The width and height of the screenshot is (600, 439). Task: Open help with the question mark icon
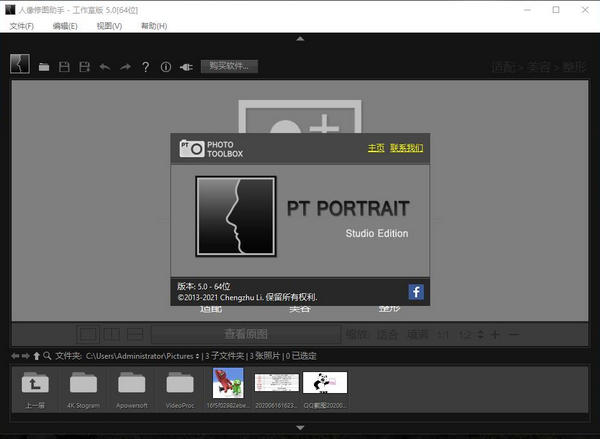(x=145, y=67)
